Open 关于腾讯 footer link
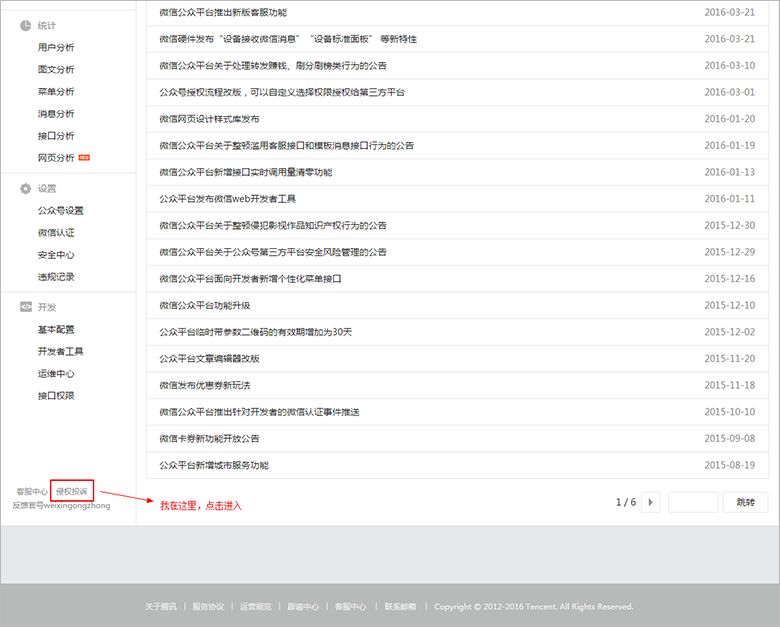Screen dimensions: 780x627 161,607
